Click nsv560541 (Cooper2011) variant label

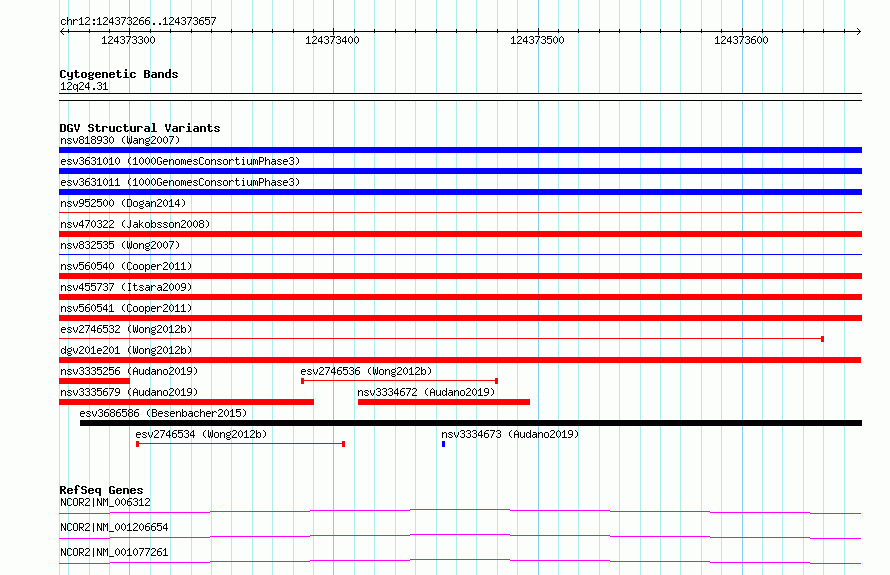[126, 308]
